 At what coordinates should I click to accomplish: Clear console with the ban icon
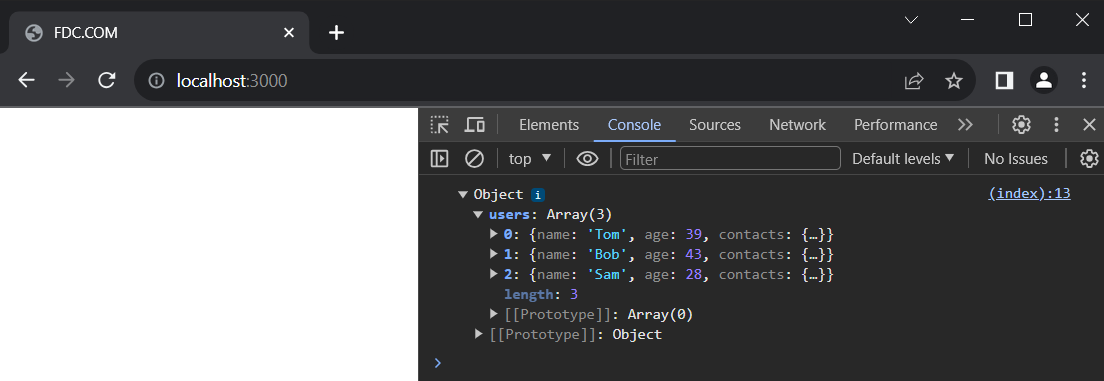[x=475, y=159]
